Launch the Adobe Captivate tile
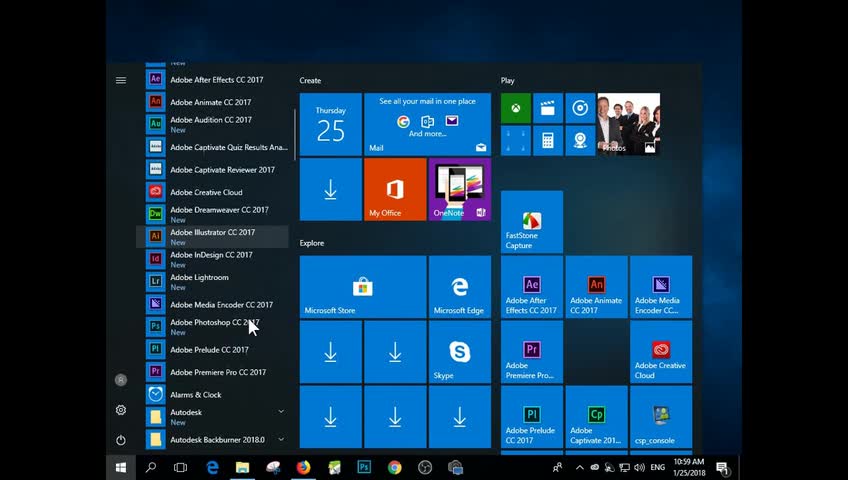 597,417
